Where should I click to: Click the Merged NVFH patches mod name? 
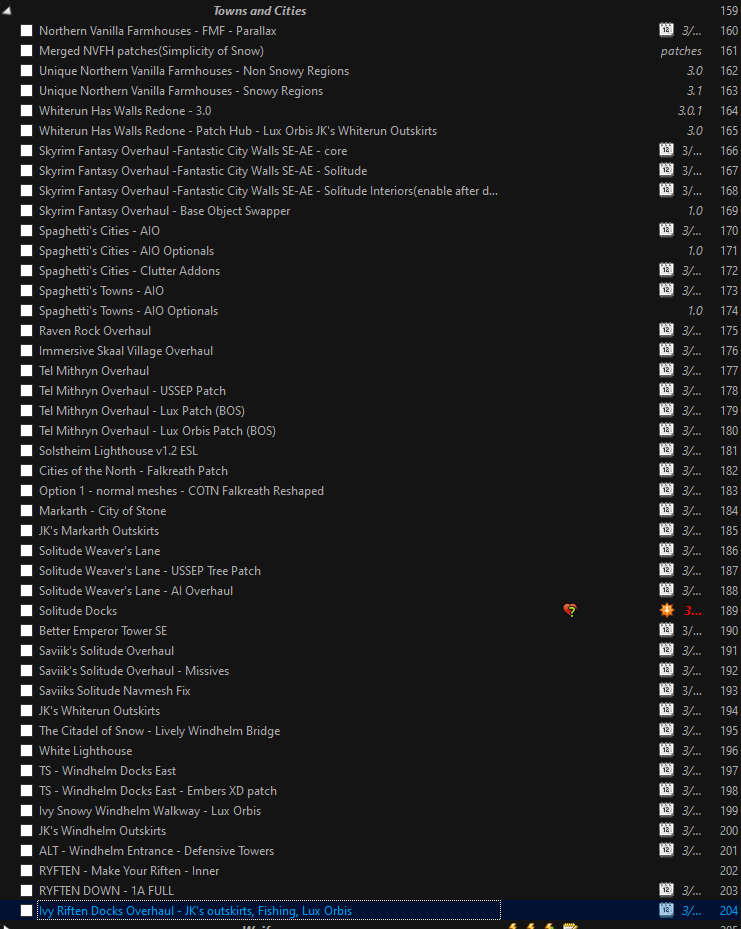[x=151, y=51]
